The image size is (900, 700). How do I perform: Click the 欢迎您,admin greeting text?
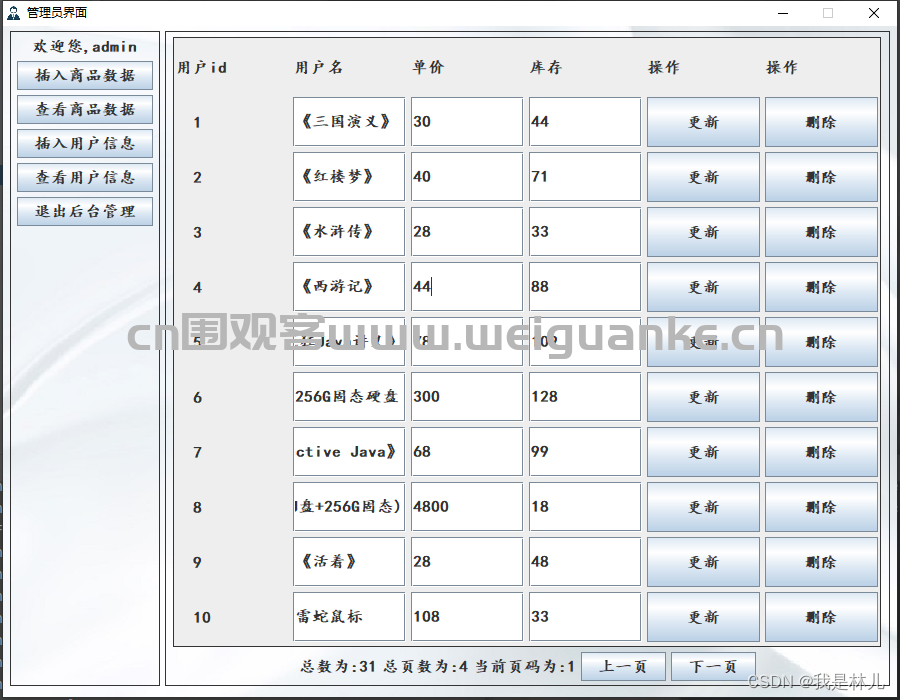pyautogui.click(x=85, y=46)
